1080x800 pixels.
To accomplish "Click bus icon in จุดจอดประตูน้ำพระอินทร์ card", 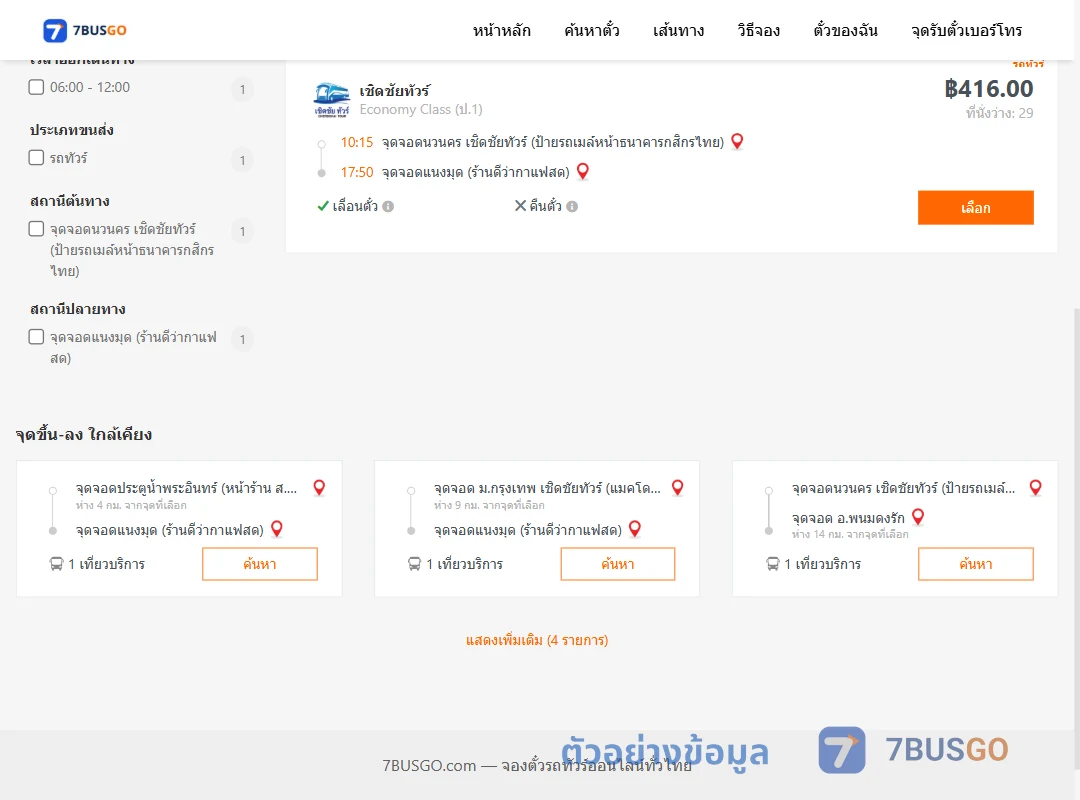I will [56, 564].
